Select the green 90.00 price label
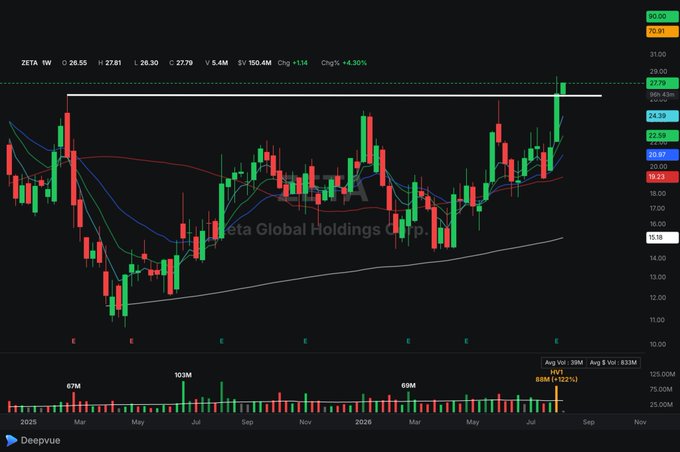Image resolution: width=680 pixels, height=452 pixels. 662,16
